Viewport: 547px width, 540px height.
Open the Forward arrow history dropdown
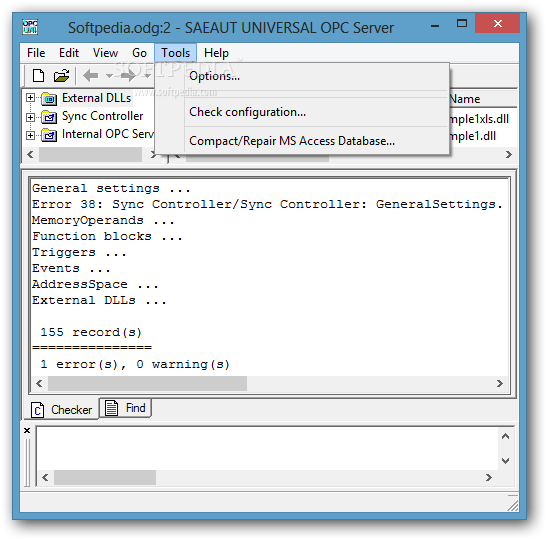coord(147,76)
